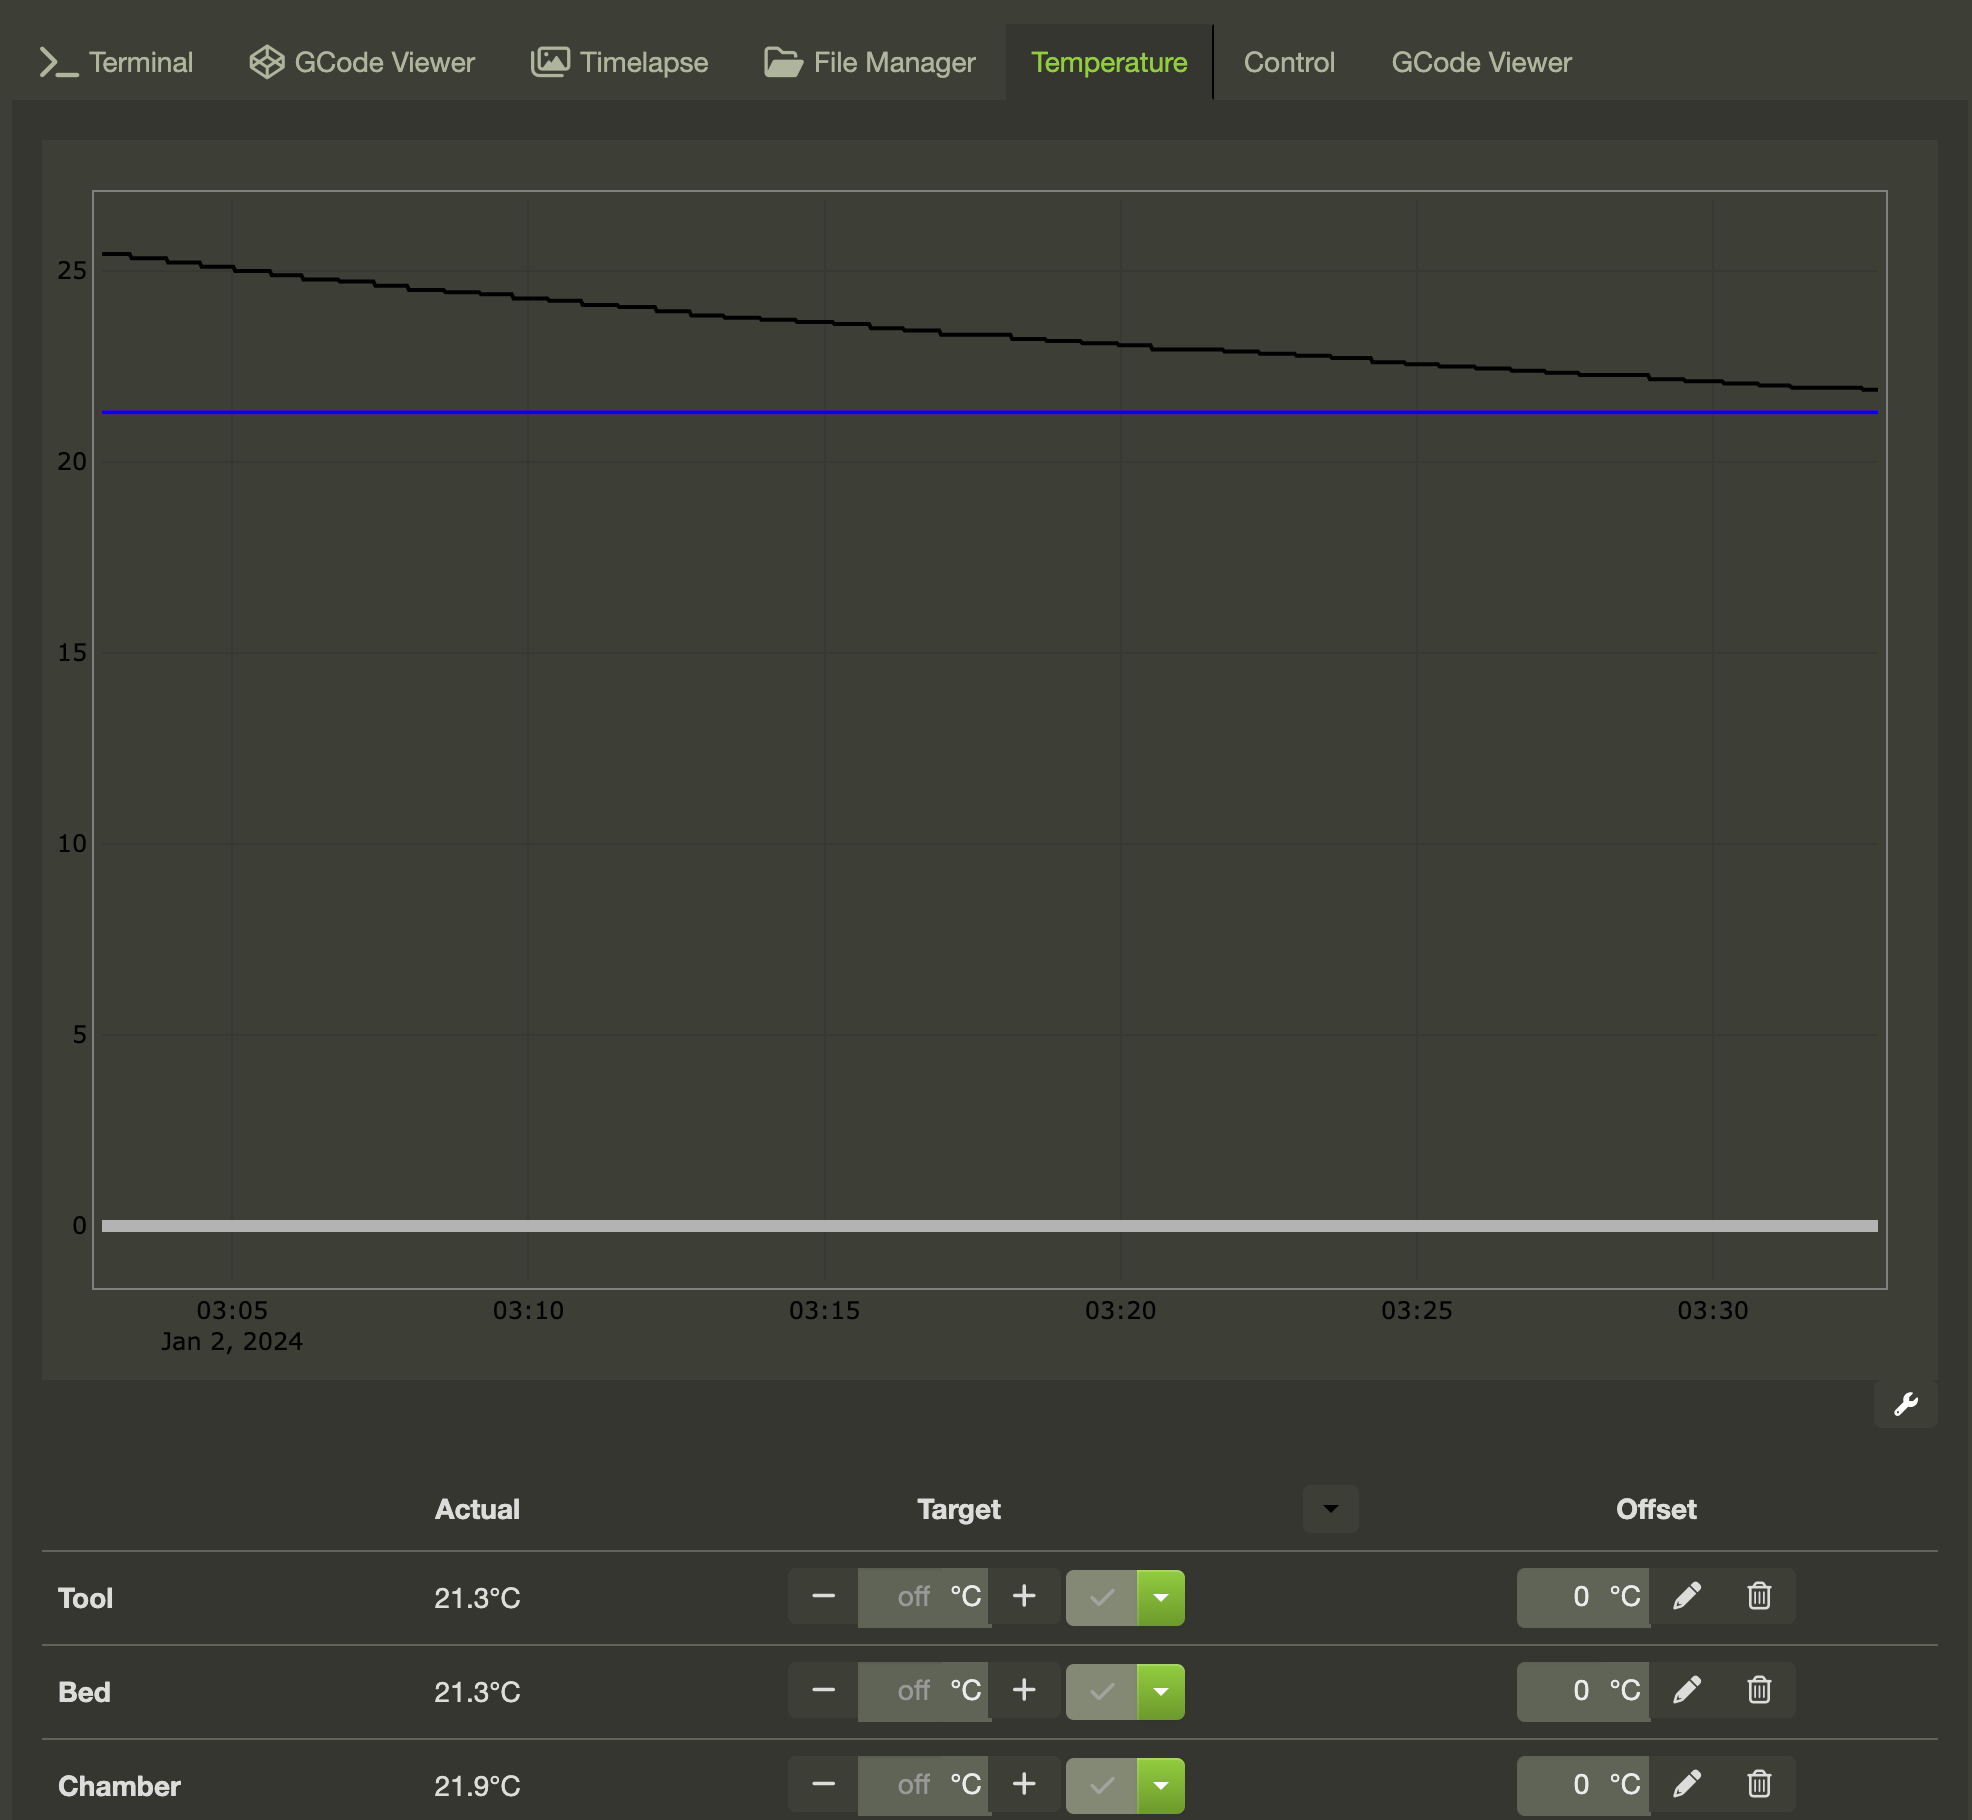Click the 03:20 time label on graph

coord(1120,1310)
